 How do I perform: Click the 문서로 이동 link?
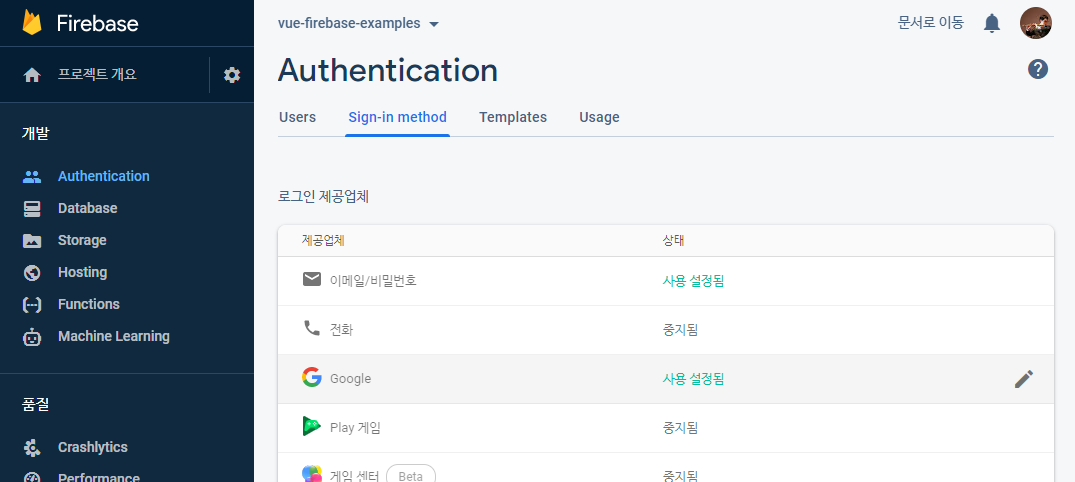[x=931, y=23]
